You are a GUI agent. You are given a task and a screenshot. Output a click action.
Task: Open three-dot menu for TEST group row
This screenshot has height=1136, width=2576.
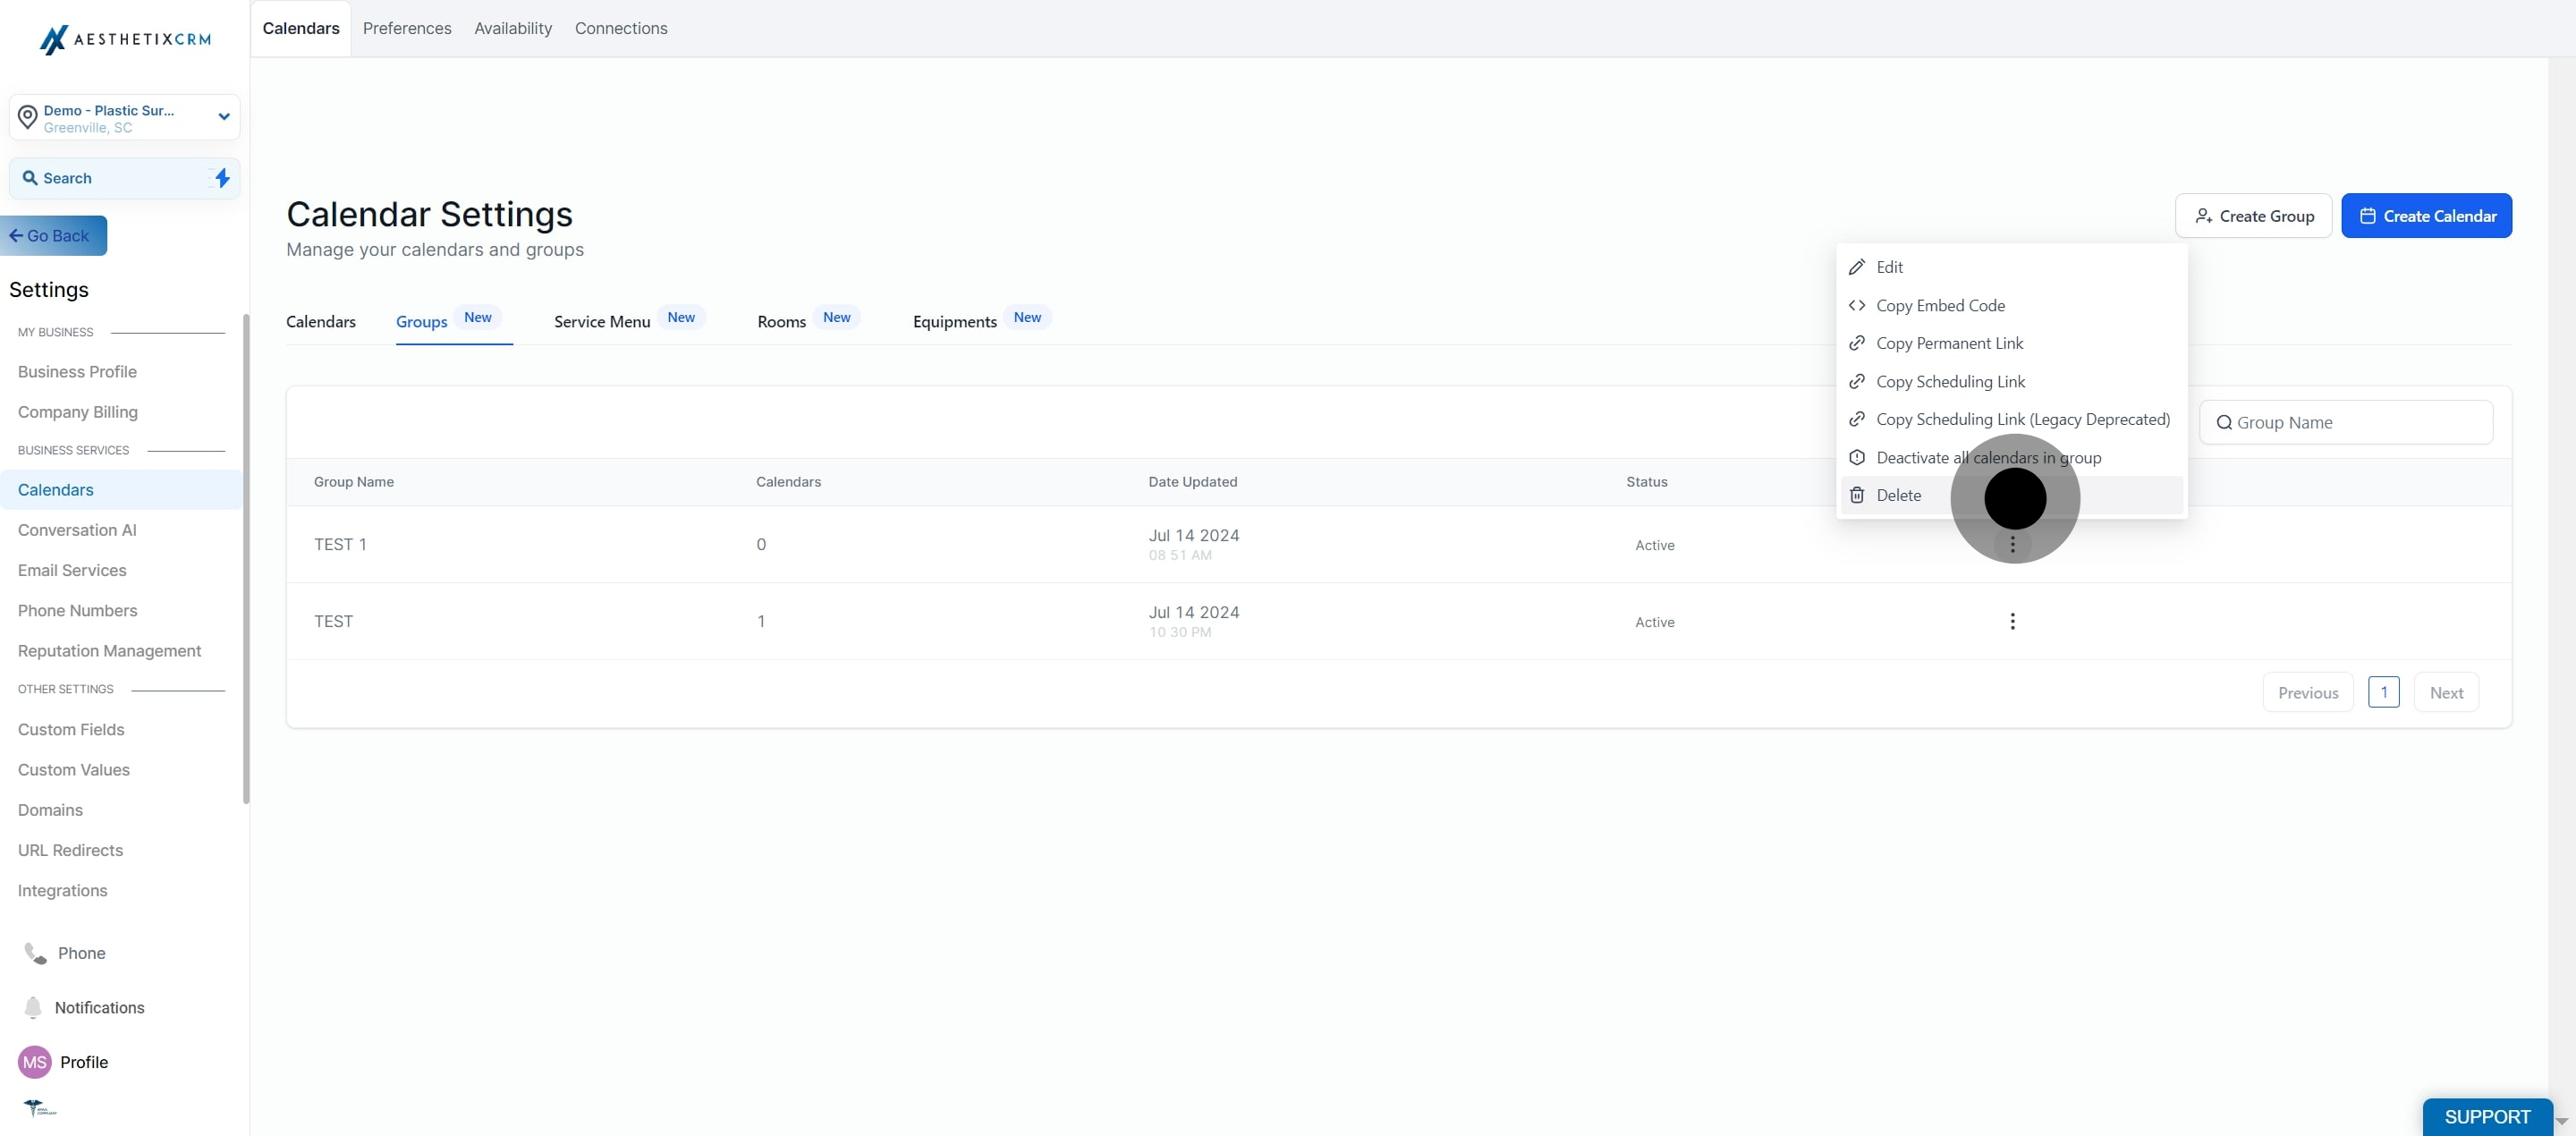pyautogui.click(x=2012, y=621)
